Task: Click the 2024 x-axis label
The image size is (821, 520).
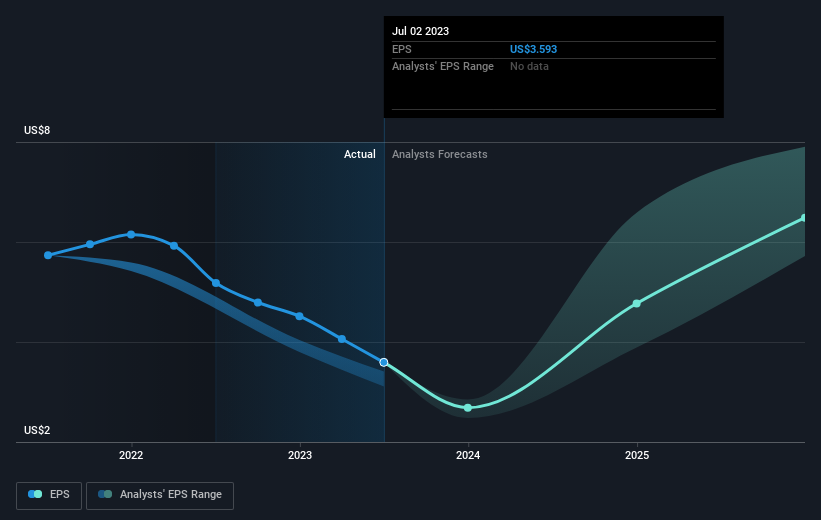Action: point(468,456)
